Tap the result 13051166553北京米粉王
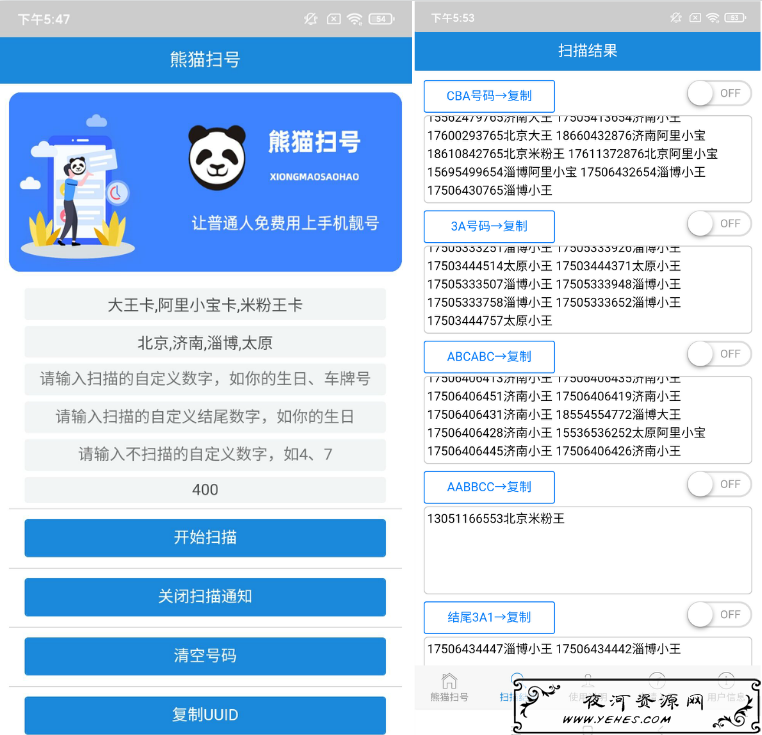This screenshot has height=735, width=762. pos(496,519)
